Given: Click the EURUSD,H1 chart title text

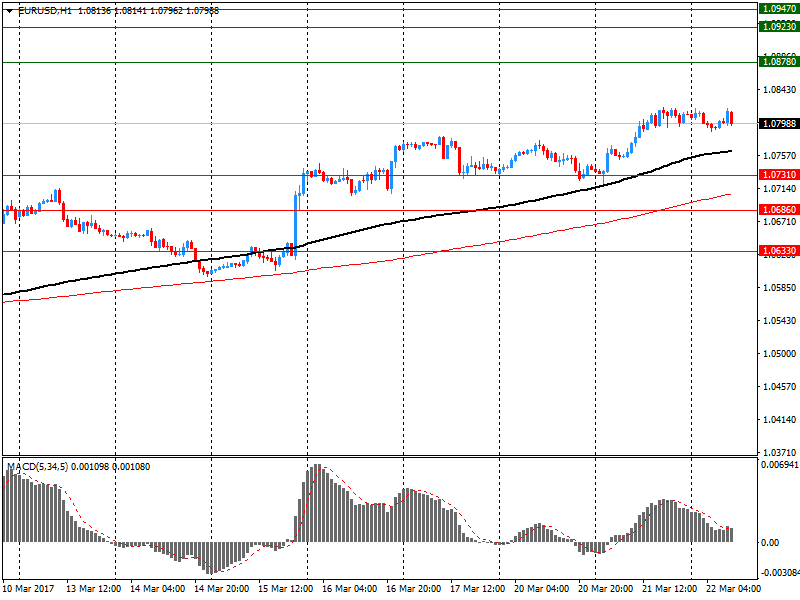Looking at the screenshot, I should (x=45, y=11).
